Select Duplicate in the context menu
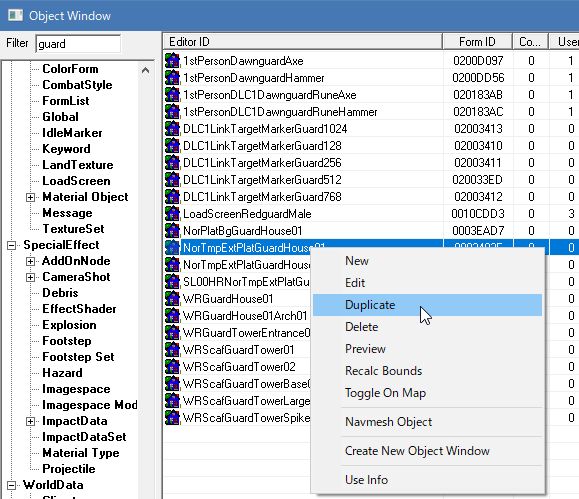This screenshot has height=499, width=579. pyautogui.click(x=427, y=305)
